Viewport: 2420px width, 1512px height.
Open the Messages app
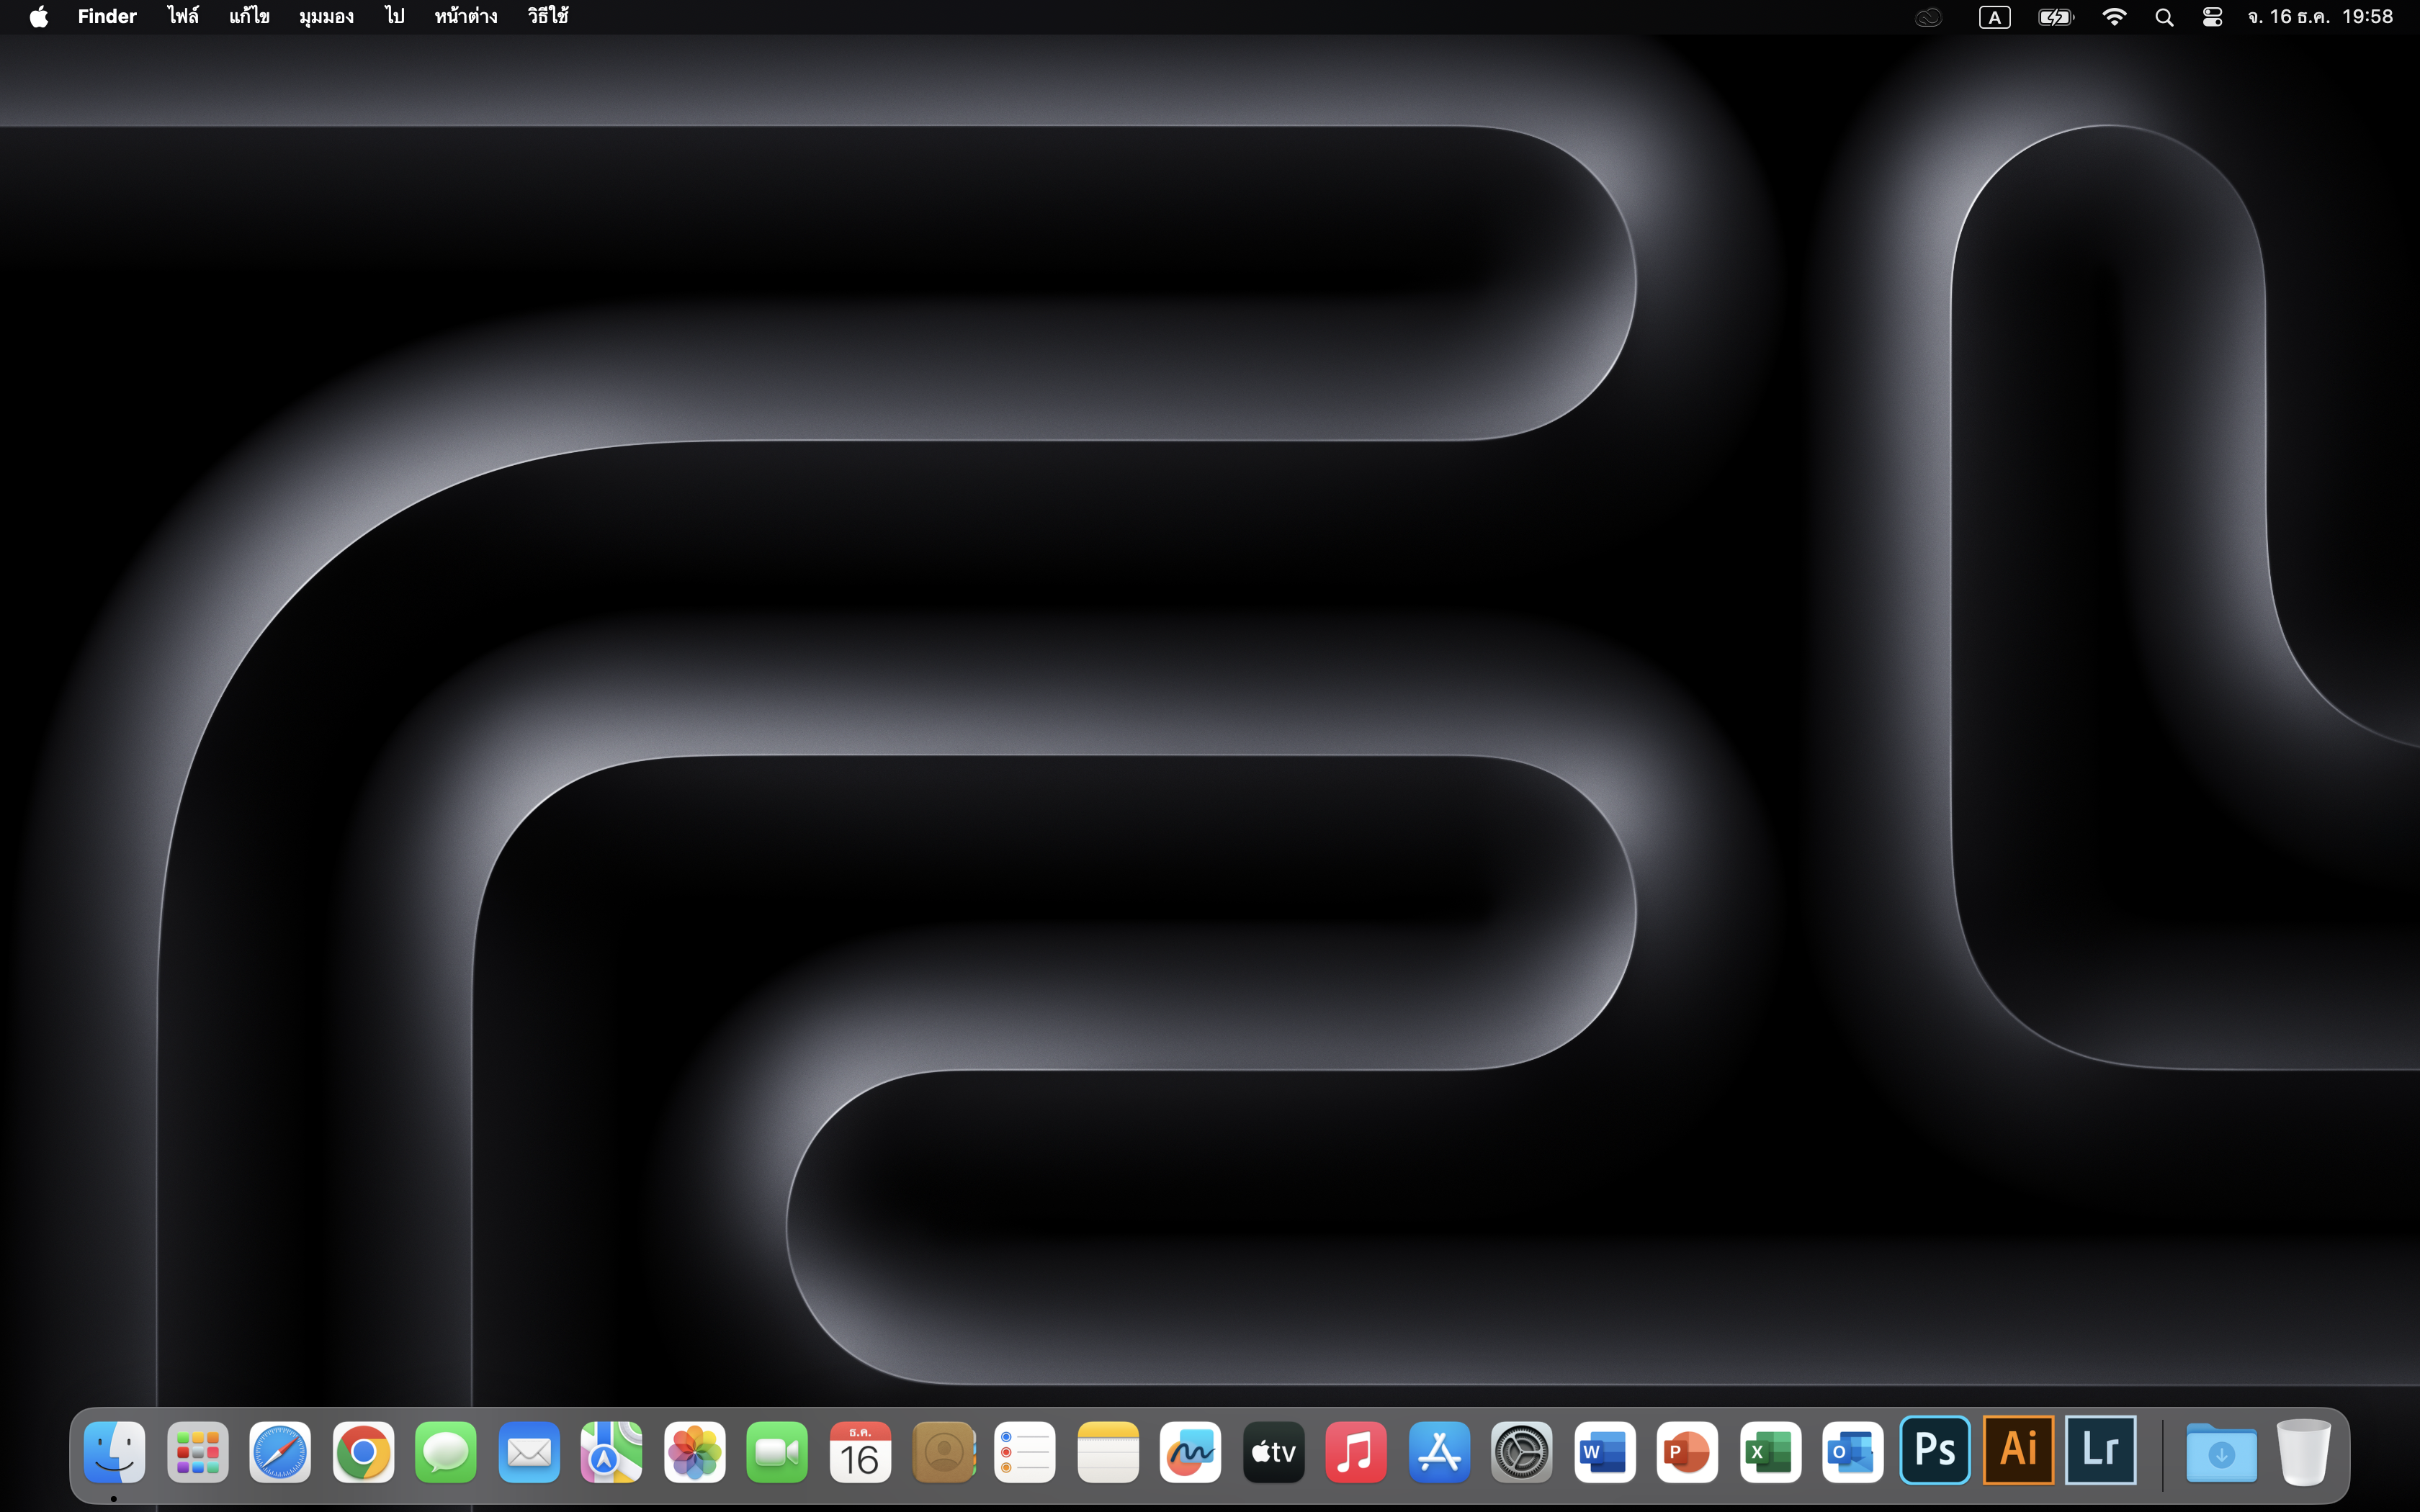pyautogui.click(x=446, y=1451)
